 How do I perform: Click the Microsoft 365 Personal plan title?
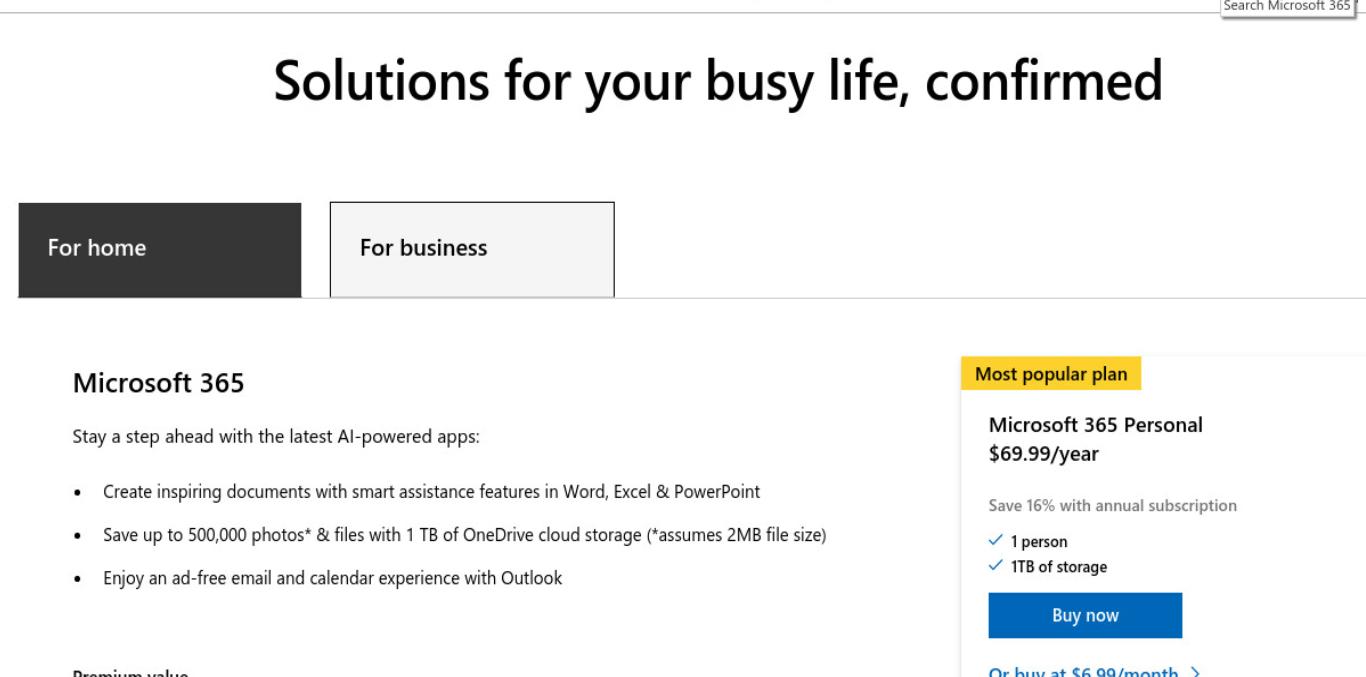click(1096, 424)
